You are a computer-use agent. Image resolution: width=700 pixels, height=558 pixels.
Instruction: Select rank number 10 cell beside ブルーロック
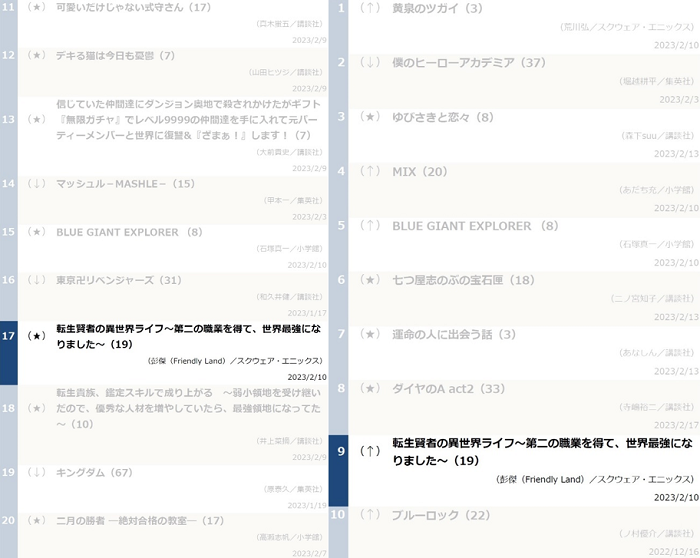click(338, 532)
